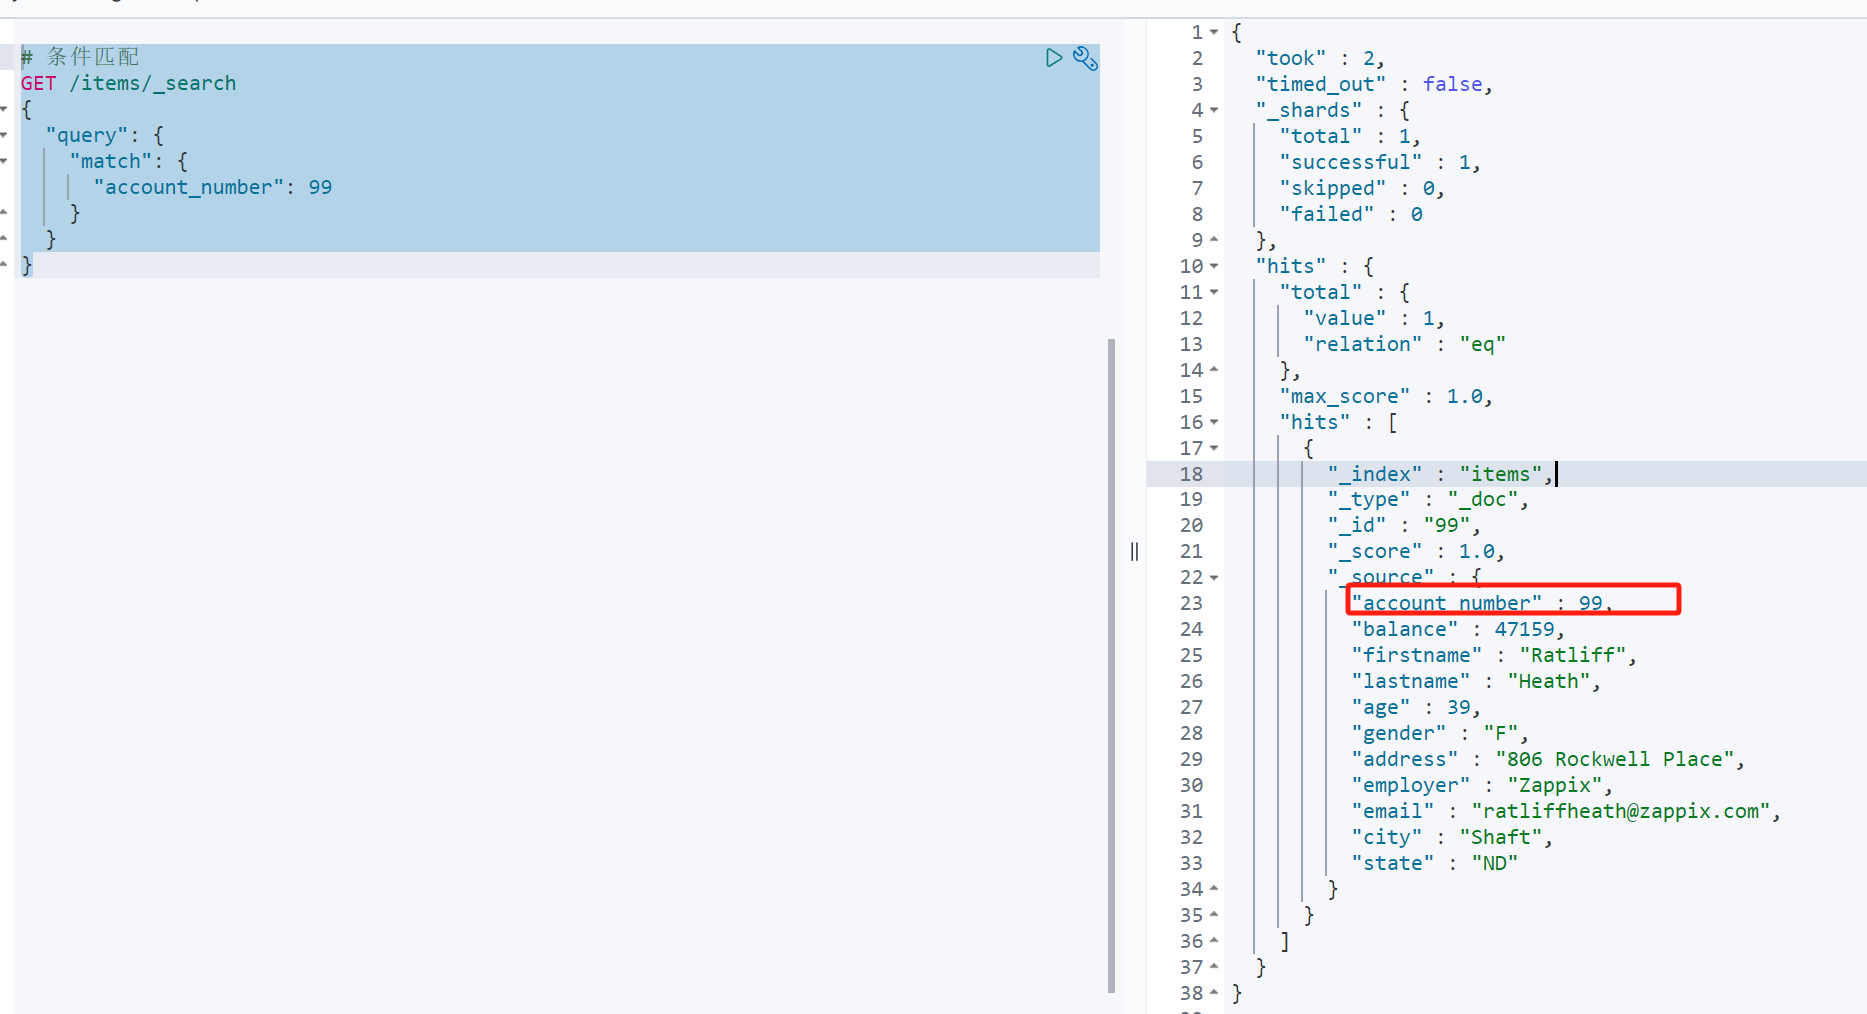Collapse the "hits" array on line 16
The height and width of the screenshot is (1014, 1867).
click(1214, 422)
